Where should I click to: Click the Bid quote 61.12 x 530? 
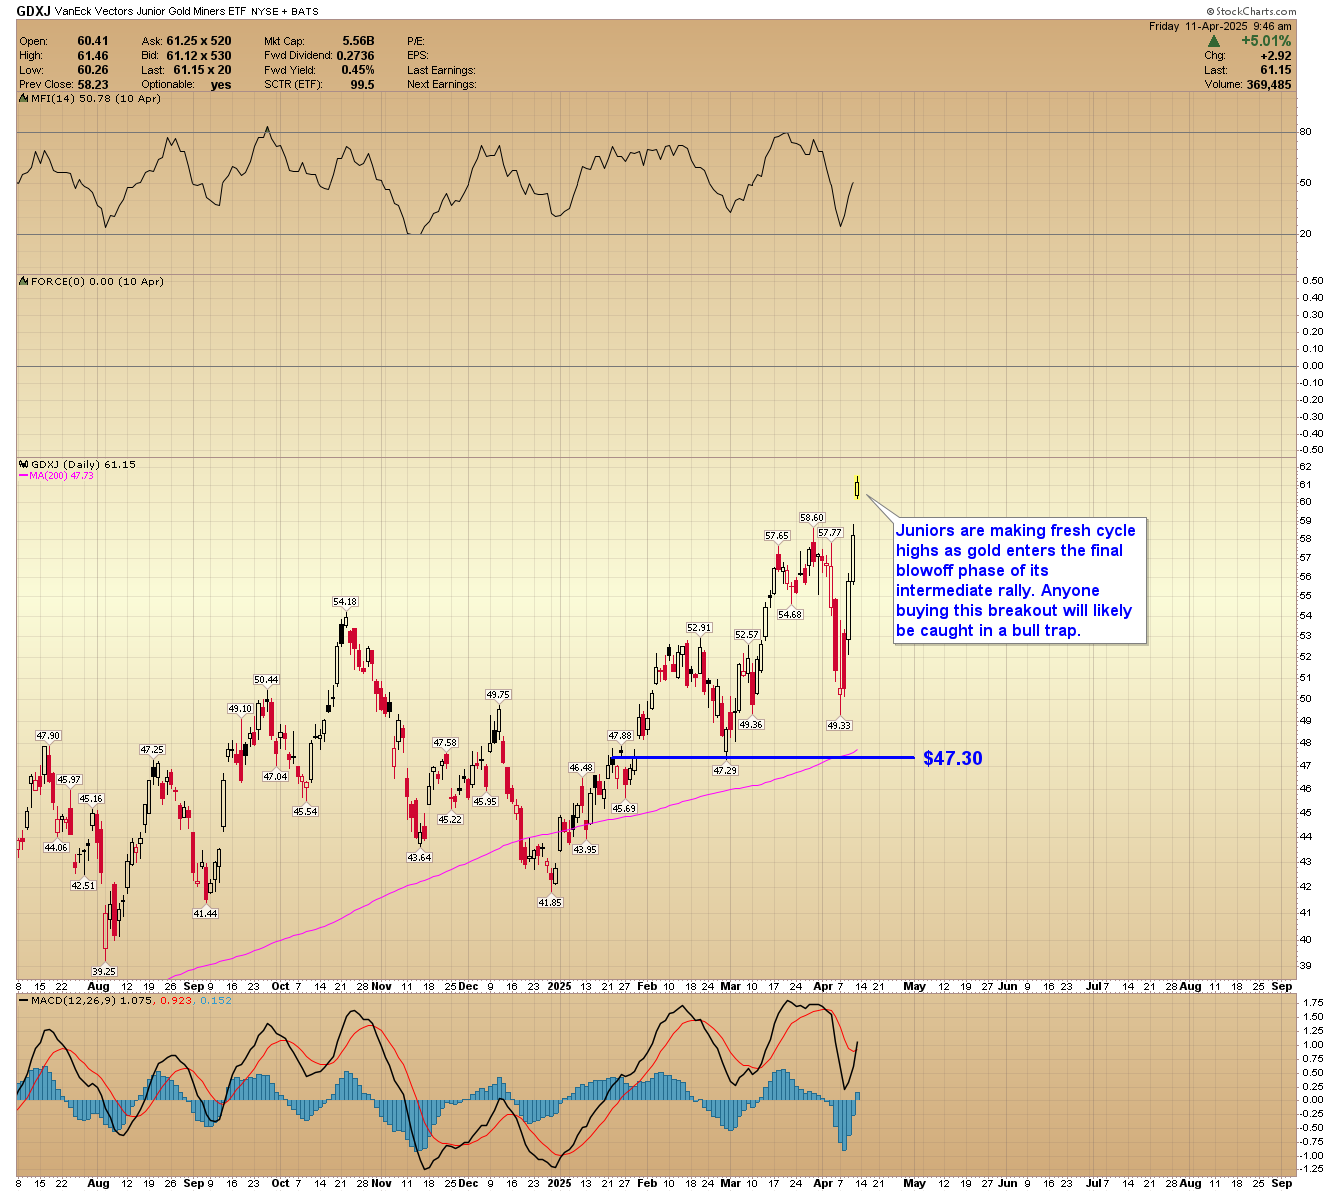(199, 56)
